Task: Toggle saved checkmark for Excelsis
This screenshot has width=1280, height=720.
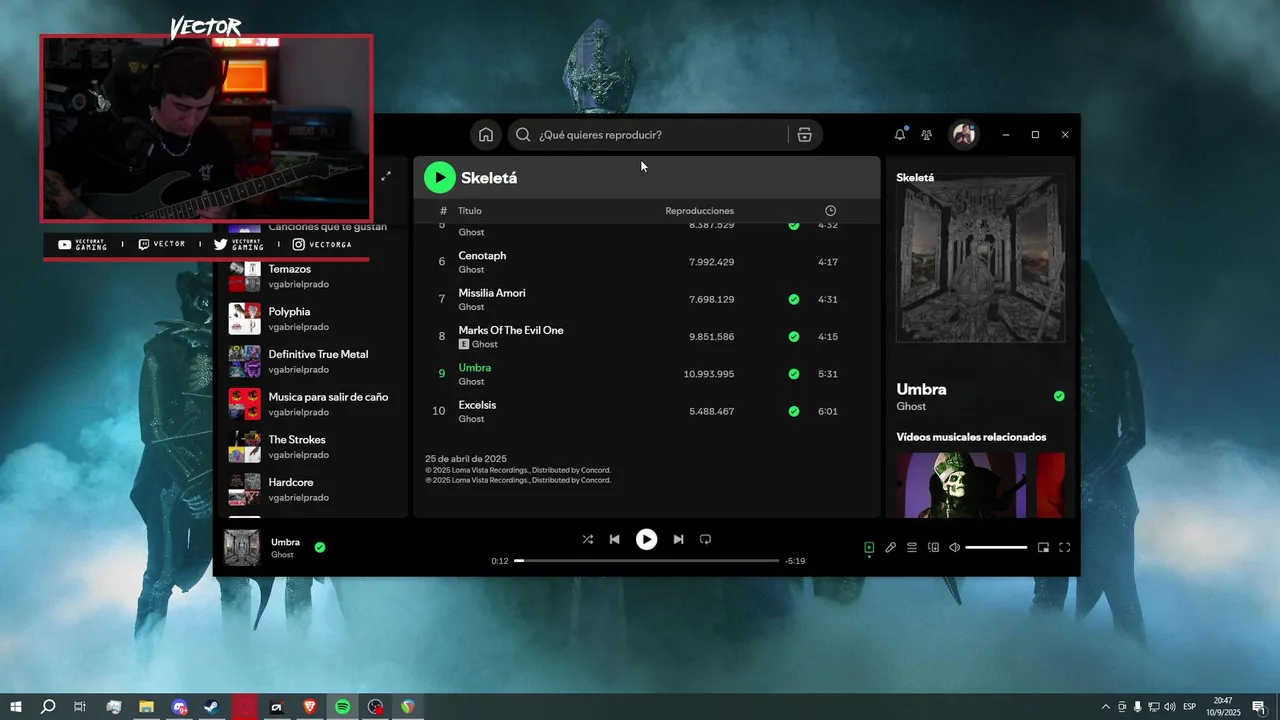Action: [x=794, y=411]
